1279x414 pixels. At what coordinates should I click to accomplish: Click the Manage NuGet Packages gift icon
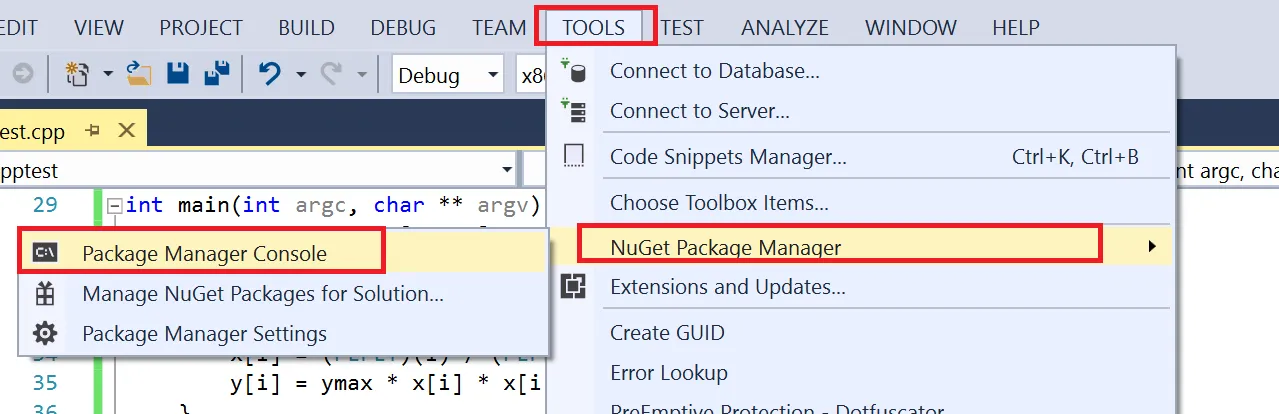click(x=45, y=294)
